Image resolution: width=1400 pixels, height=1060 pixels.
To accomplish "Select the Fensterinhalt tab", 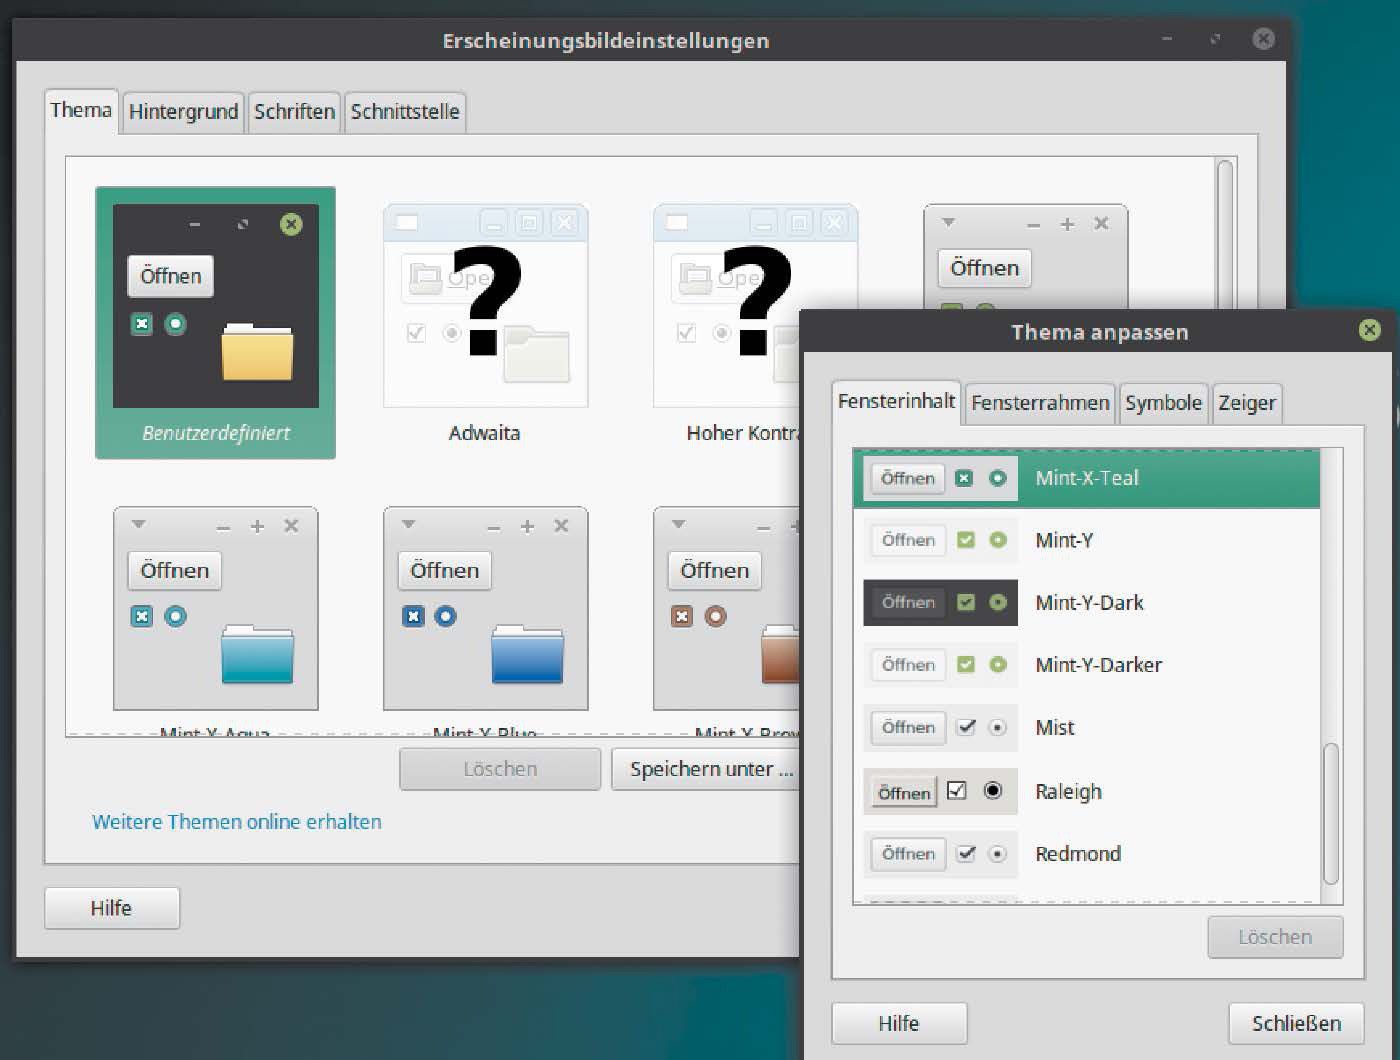I will pos(896,401).
